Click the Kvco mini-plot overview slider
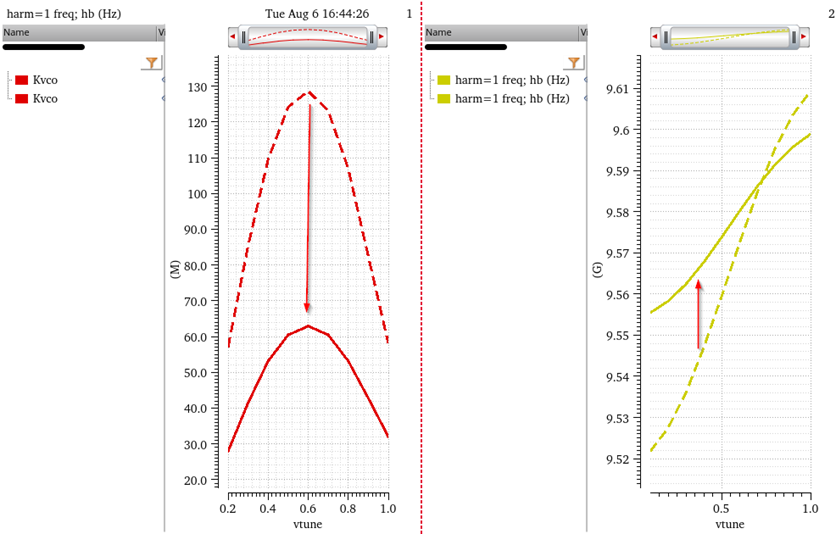The height and width of the screenshot is (534, 836). coord(308,38)
